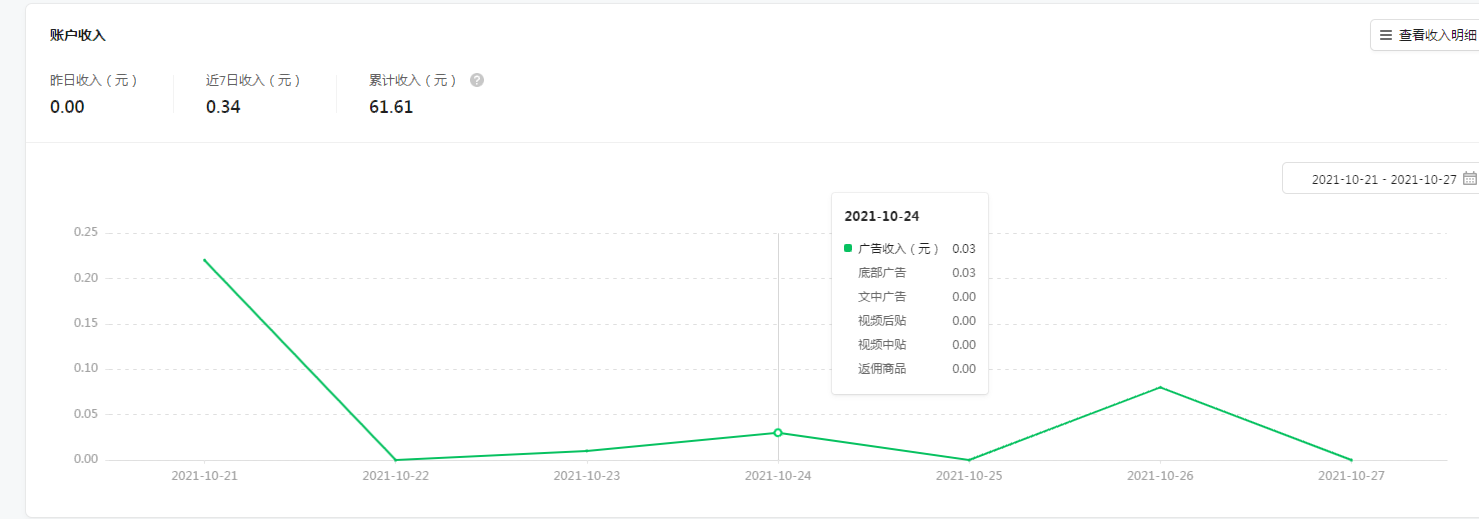Click the 昨日收入 value 0.00
Viewport: 1479px width, 519px height.
tap(67, 107)
